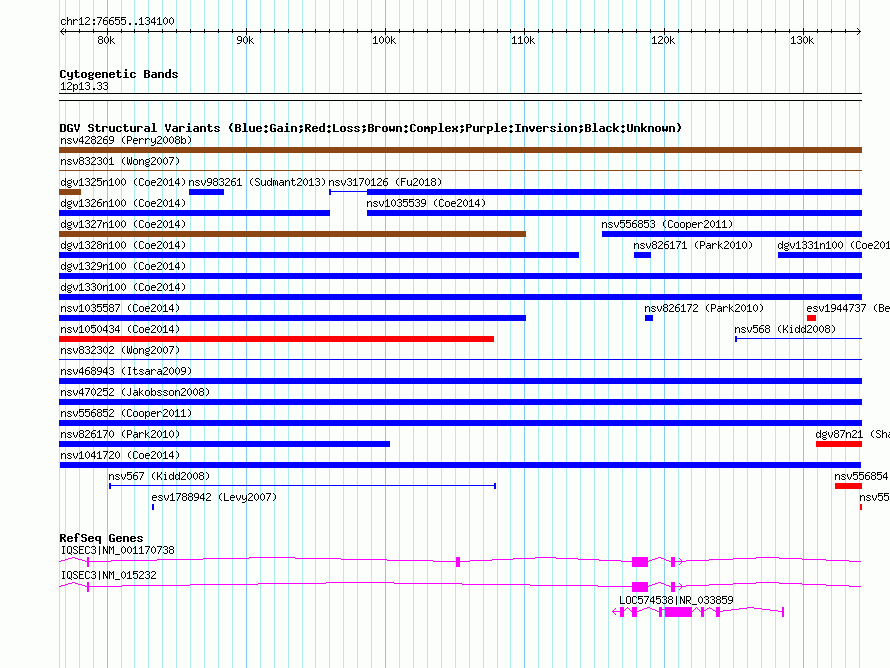Viewport: 890px width, 668px height.
Task: Click the esv1944737 small red loss marker
Action: pos(811,318)
